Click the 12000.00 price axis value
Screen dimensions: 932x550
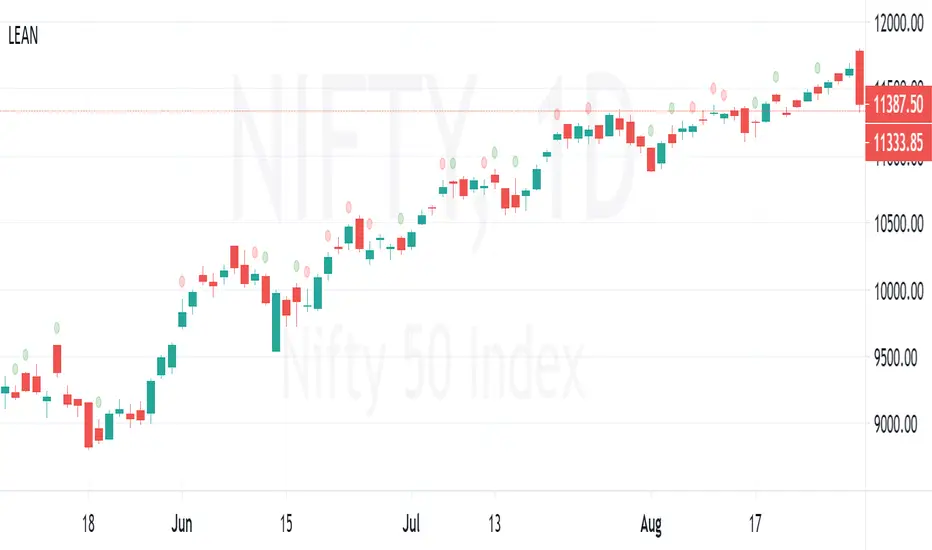(x=898, y=23)
